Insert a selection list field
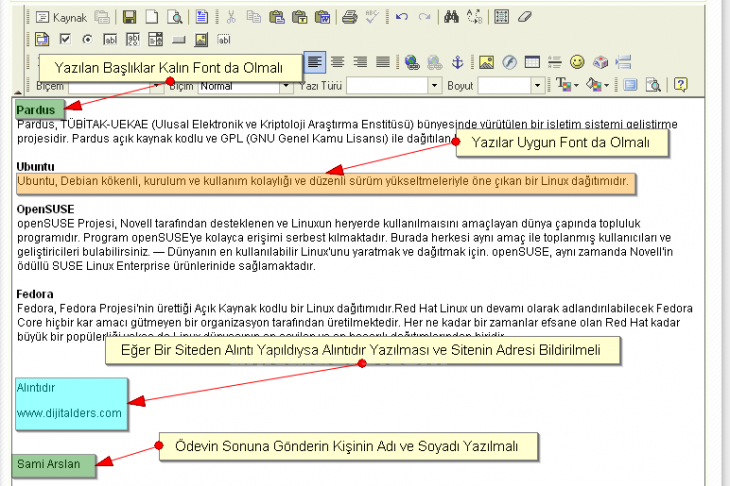Screen dimensions: 730x486 point(155,40)
